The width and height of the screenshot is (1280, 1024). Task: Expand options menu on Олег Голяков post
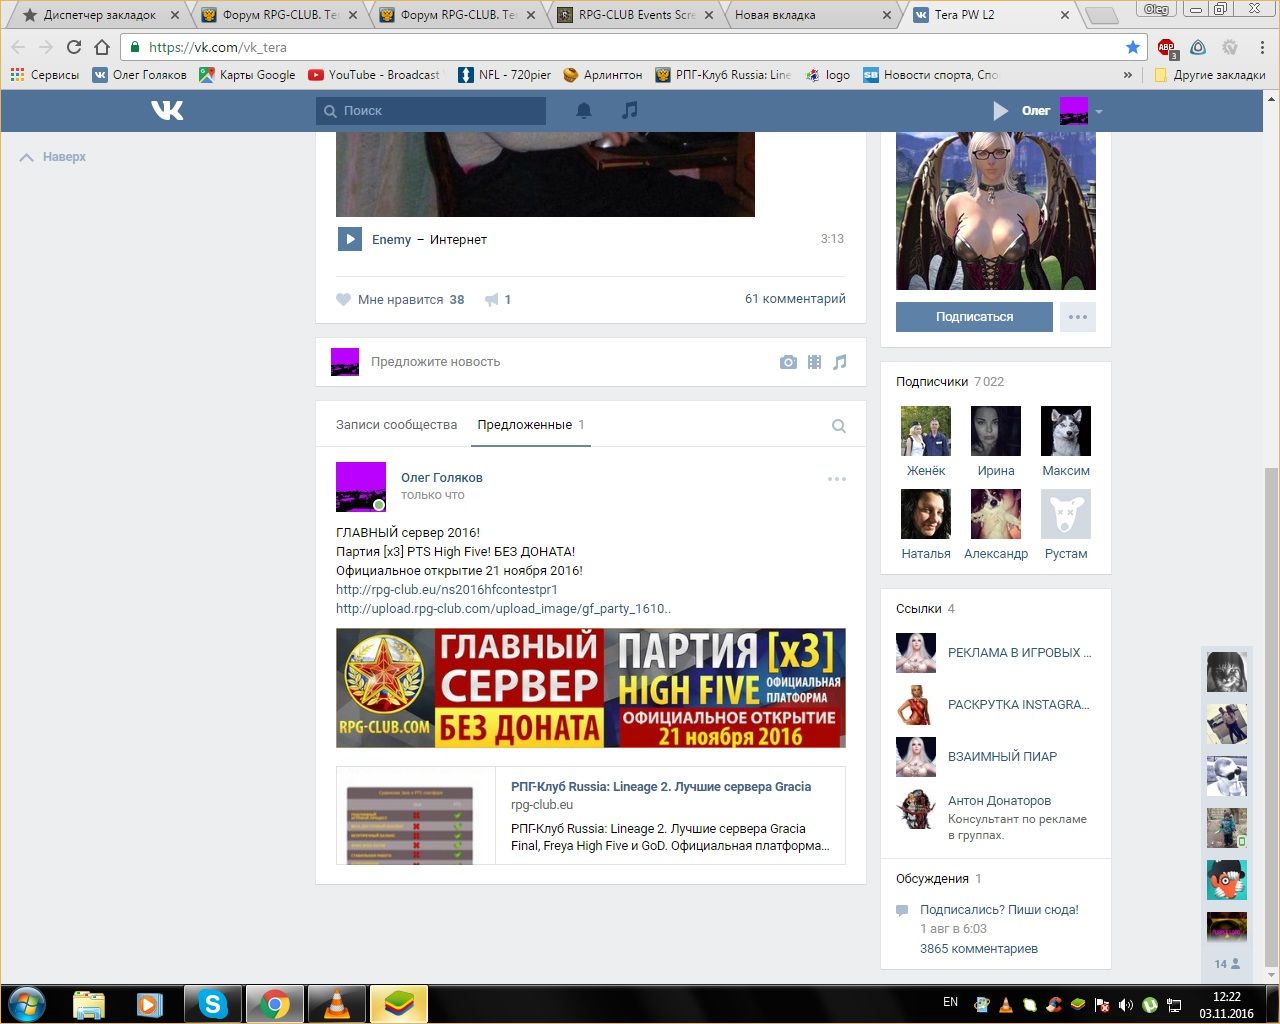837,479
